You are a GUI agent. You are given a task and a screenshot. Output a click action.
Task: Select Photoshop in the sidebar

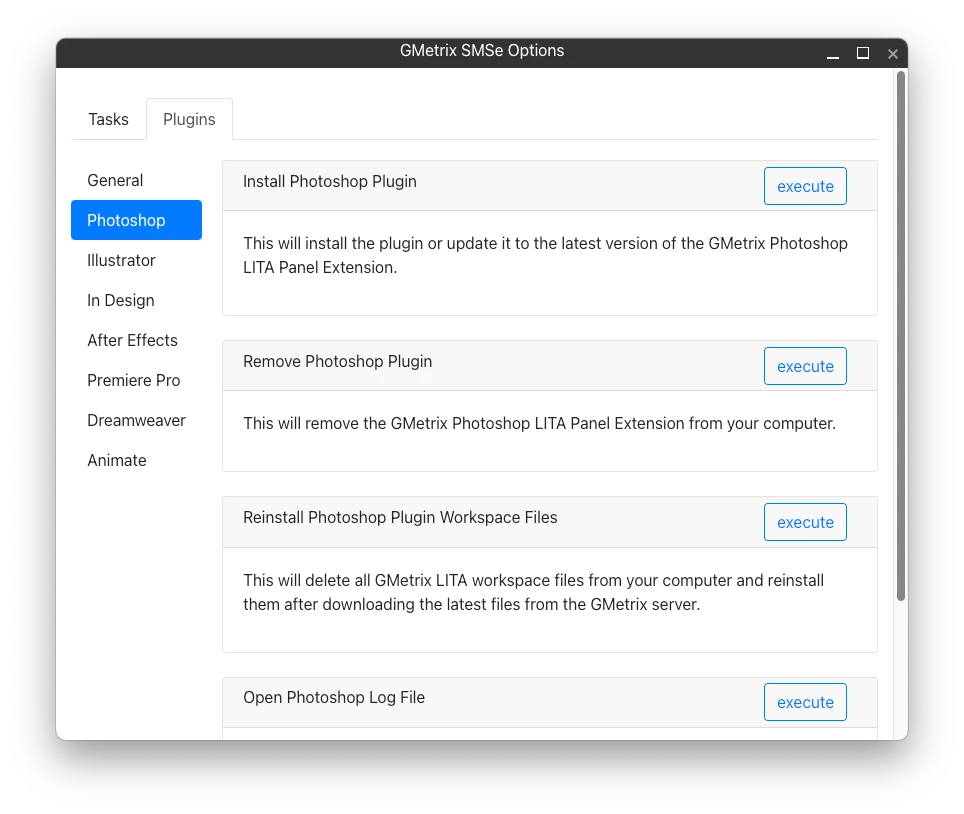(x=136, y=220)
